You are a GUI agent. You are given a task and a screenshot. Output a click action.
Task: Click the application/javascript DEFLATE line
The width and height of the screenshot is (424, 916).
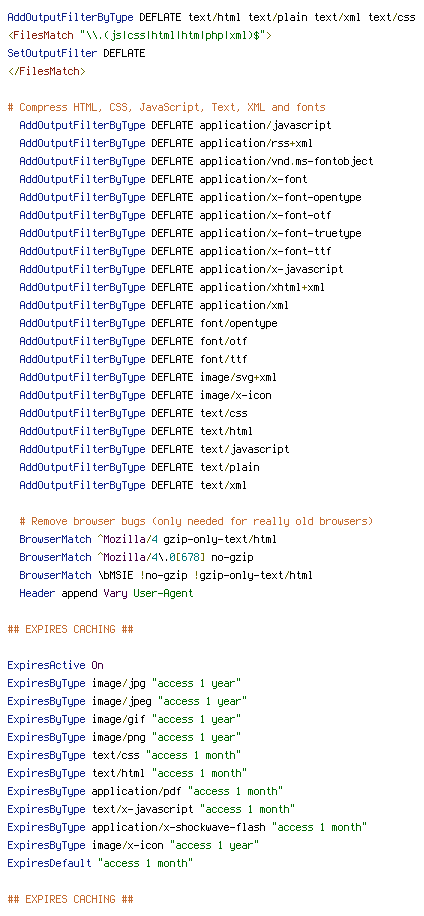click(x=175, y=126)
